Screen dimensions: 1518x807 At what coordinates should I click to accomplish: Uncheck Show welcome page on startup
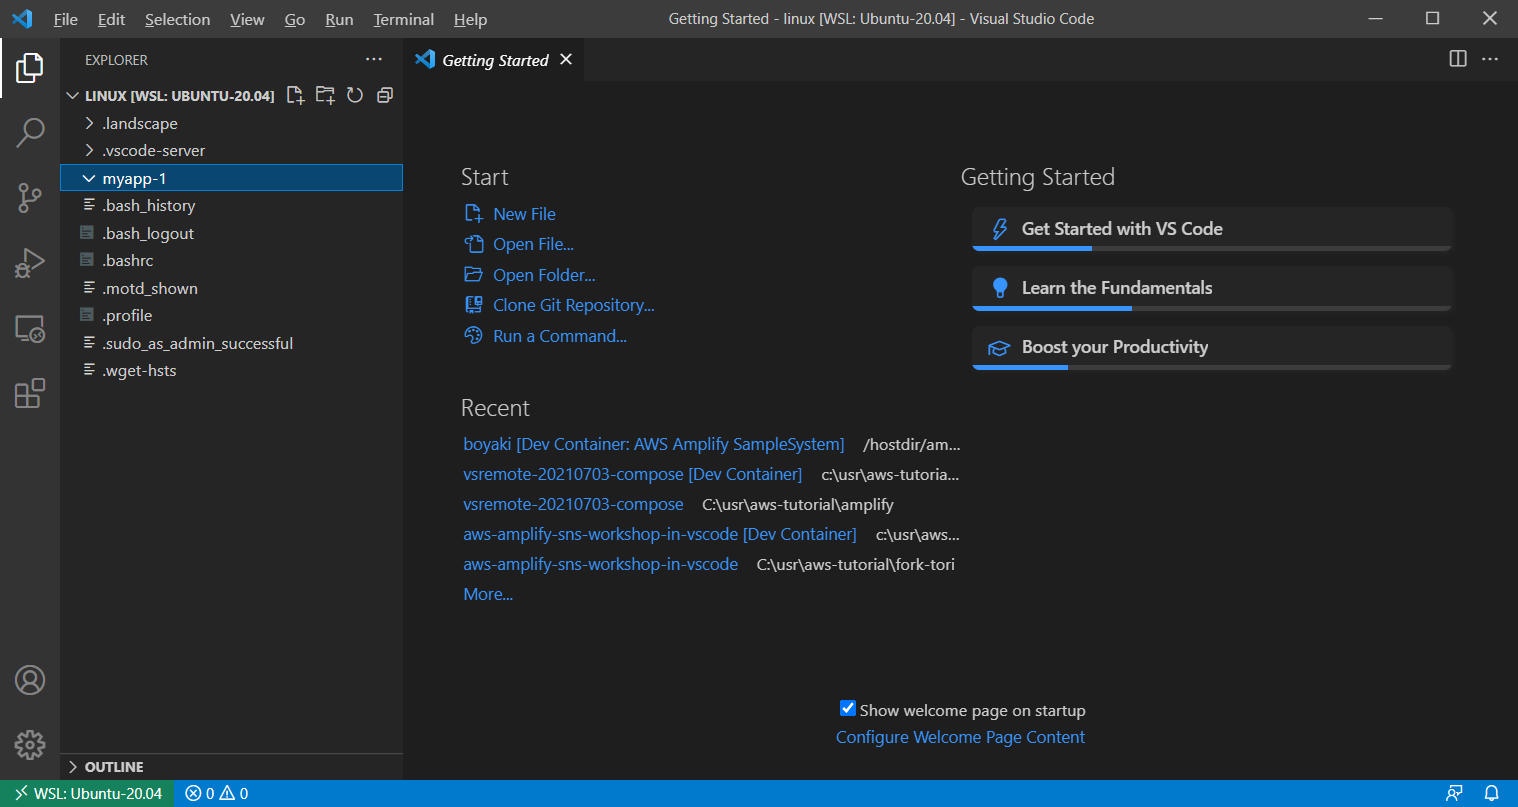(x=848, y=708)
